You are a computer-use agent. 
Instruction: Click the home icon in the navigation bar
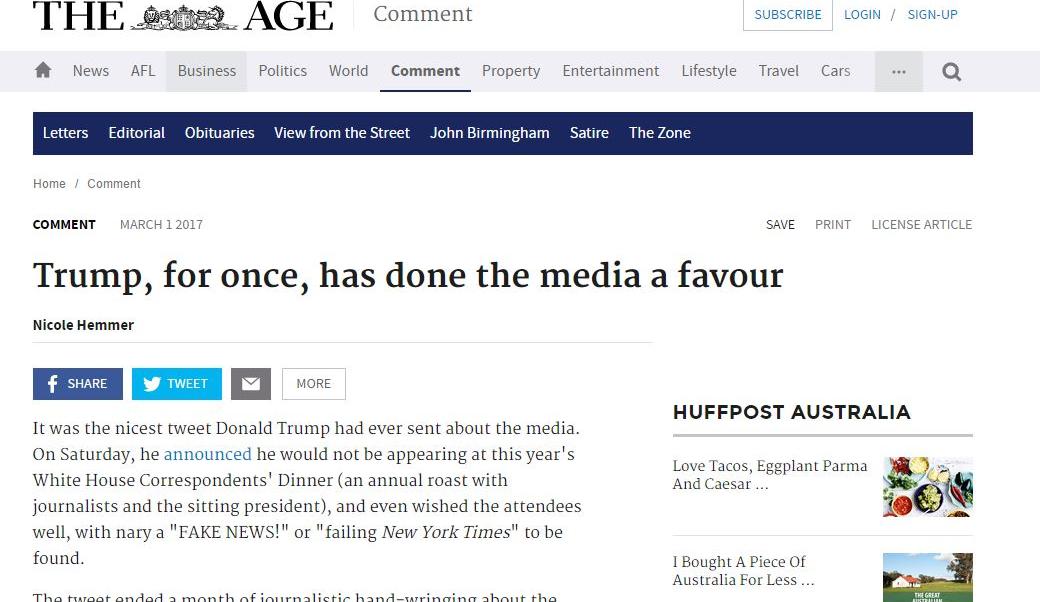[42, 71]
